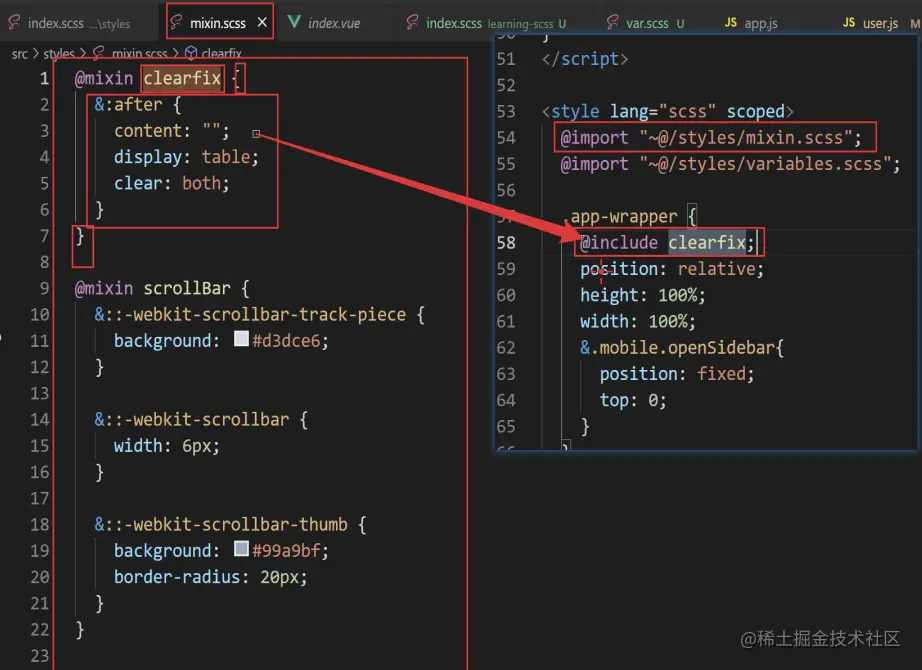Image resolution: width=922 pixels, height=670 pixels.
Task: Close the mixin.scss tab
Action: pos(262,22)
